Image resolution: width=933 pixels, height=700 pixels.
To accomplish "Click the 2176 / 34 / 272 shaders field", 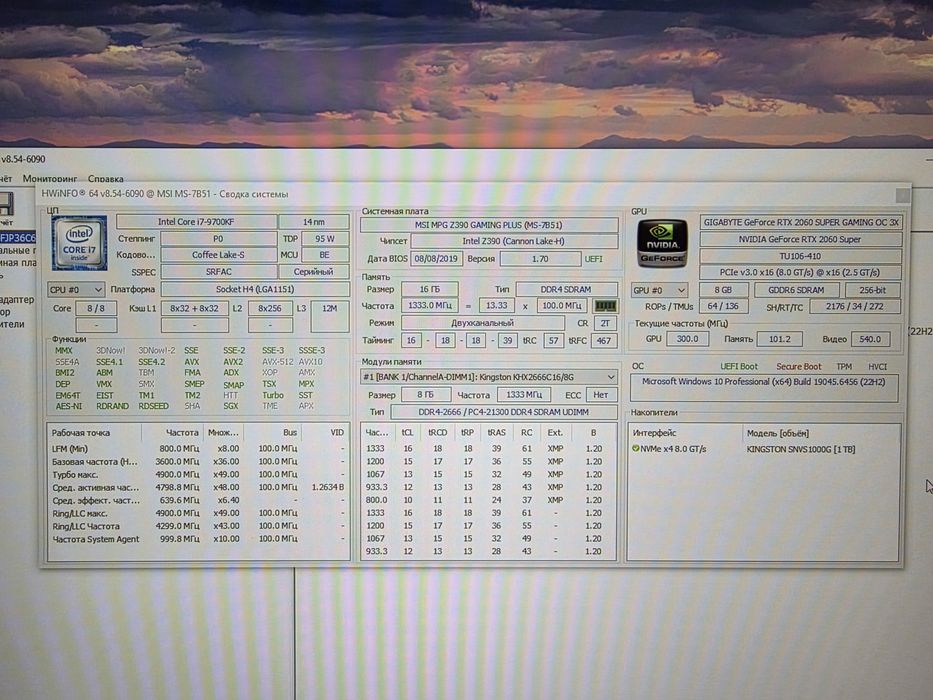I will point(855,307).
